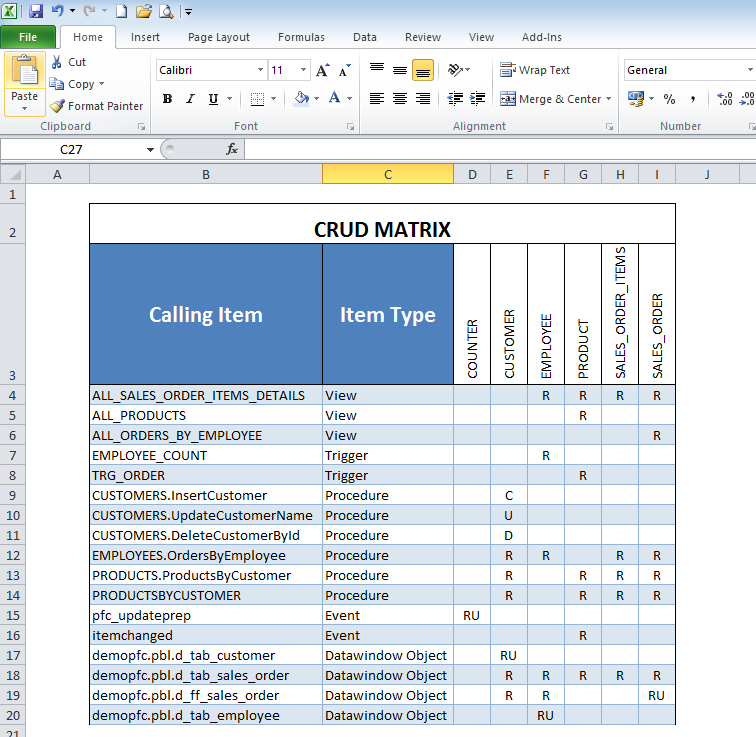Click the Format Painter brush icon

coord(57,106)
